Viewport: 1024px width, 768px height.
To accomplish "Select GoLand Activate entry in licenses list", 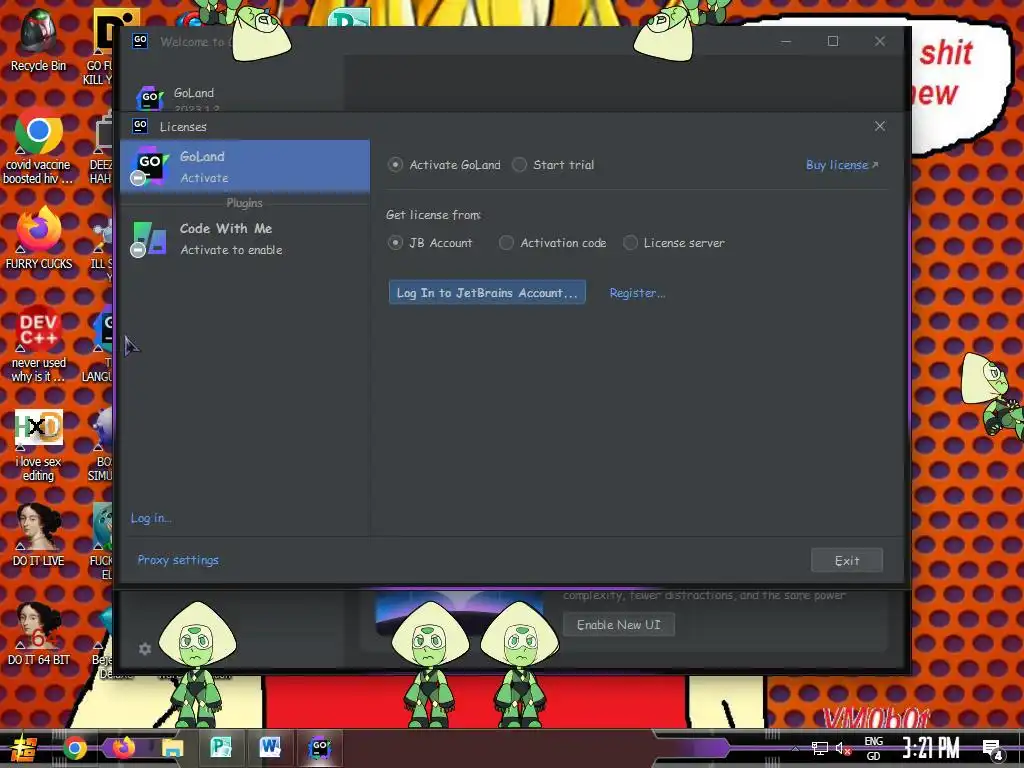I will tap(245, 167).
